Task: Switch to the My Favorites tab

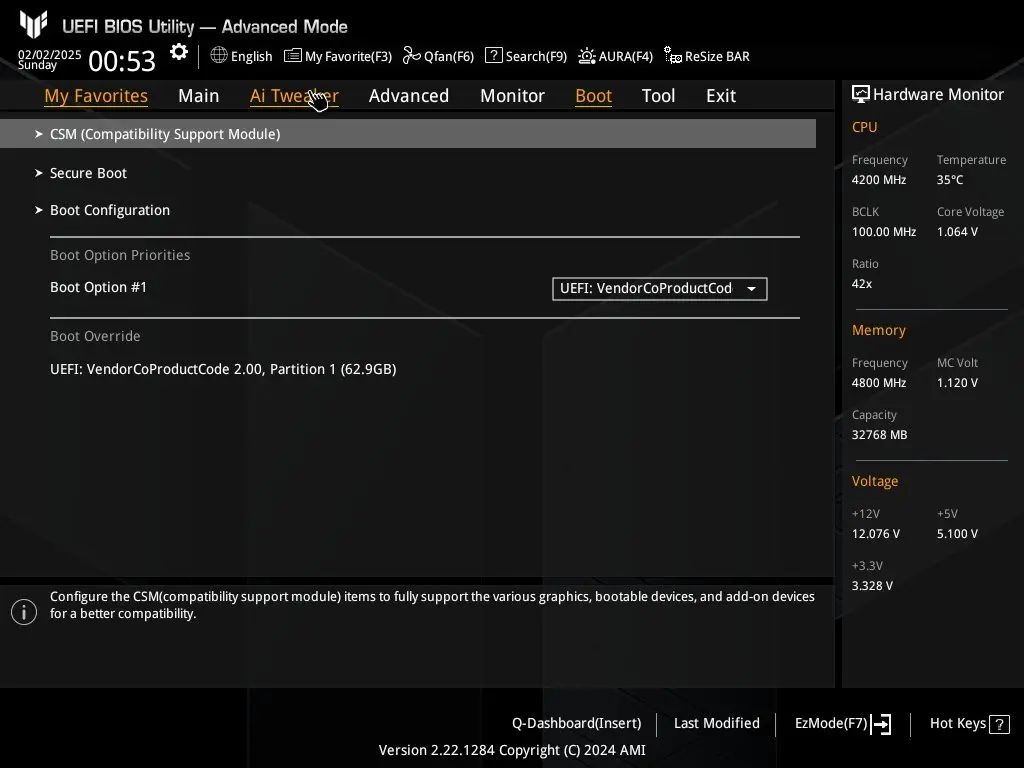Action: [96, 96]
